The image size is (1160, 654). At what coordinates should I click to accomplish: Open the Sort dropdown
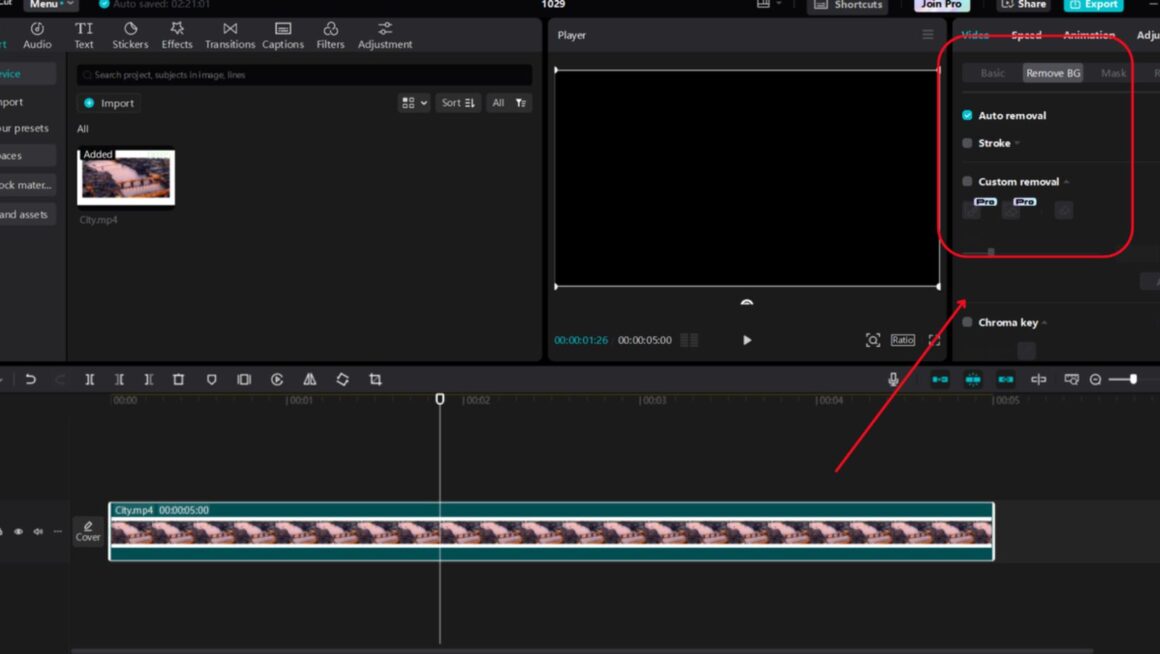[458, 103]
